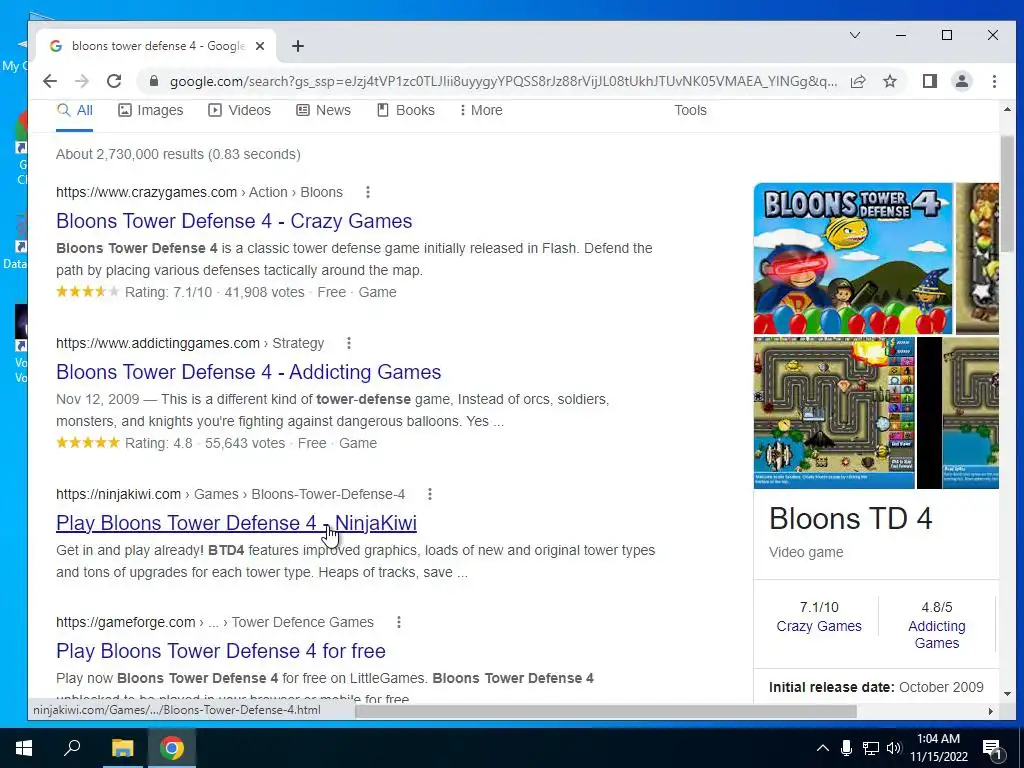Switch to Books results
The width and height of the screenshot is (1024, 768).
pyautogui.click(x=406, y=110)
